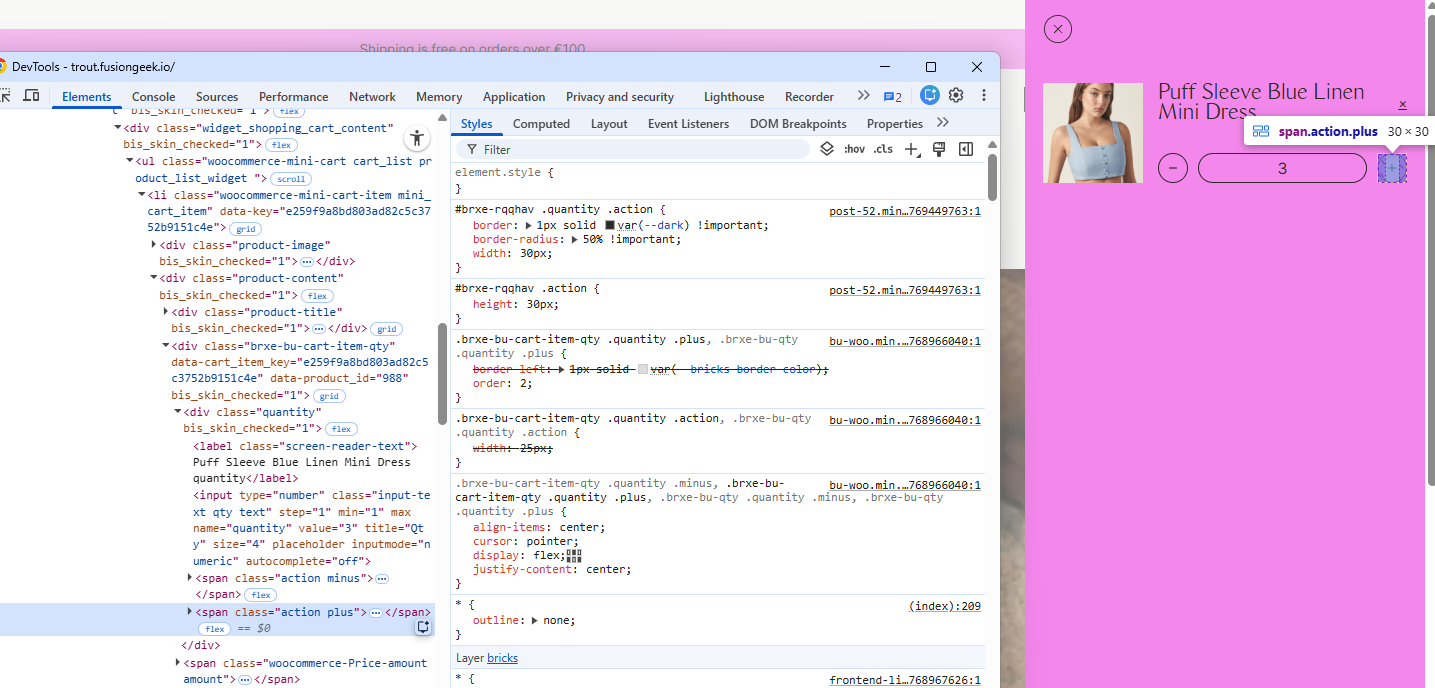Open the flex editor icon beside display

[x=573, y=555]
